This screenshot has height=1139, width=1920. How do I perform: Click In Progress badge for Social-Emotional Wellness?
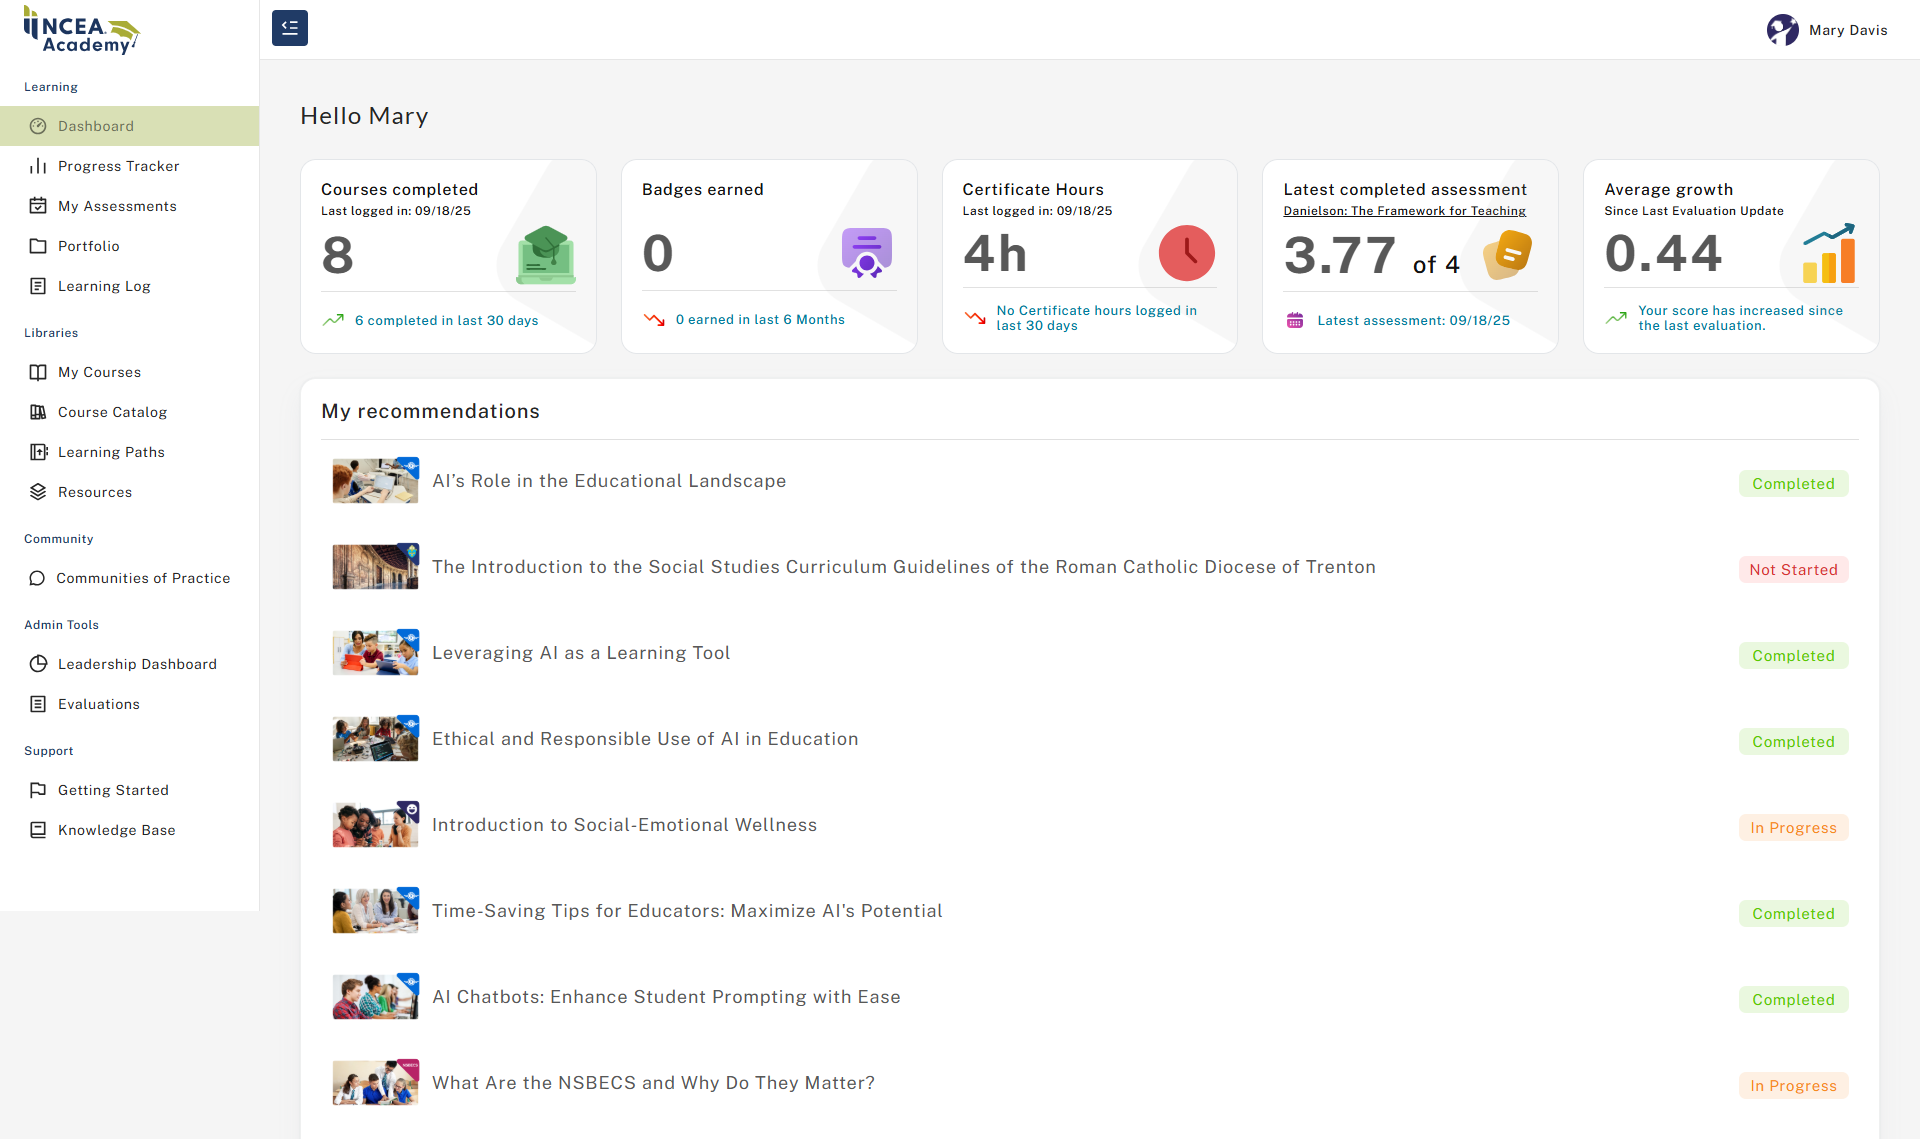(1793, 828)
